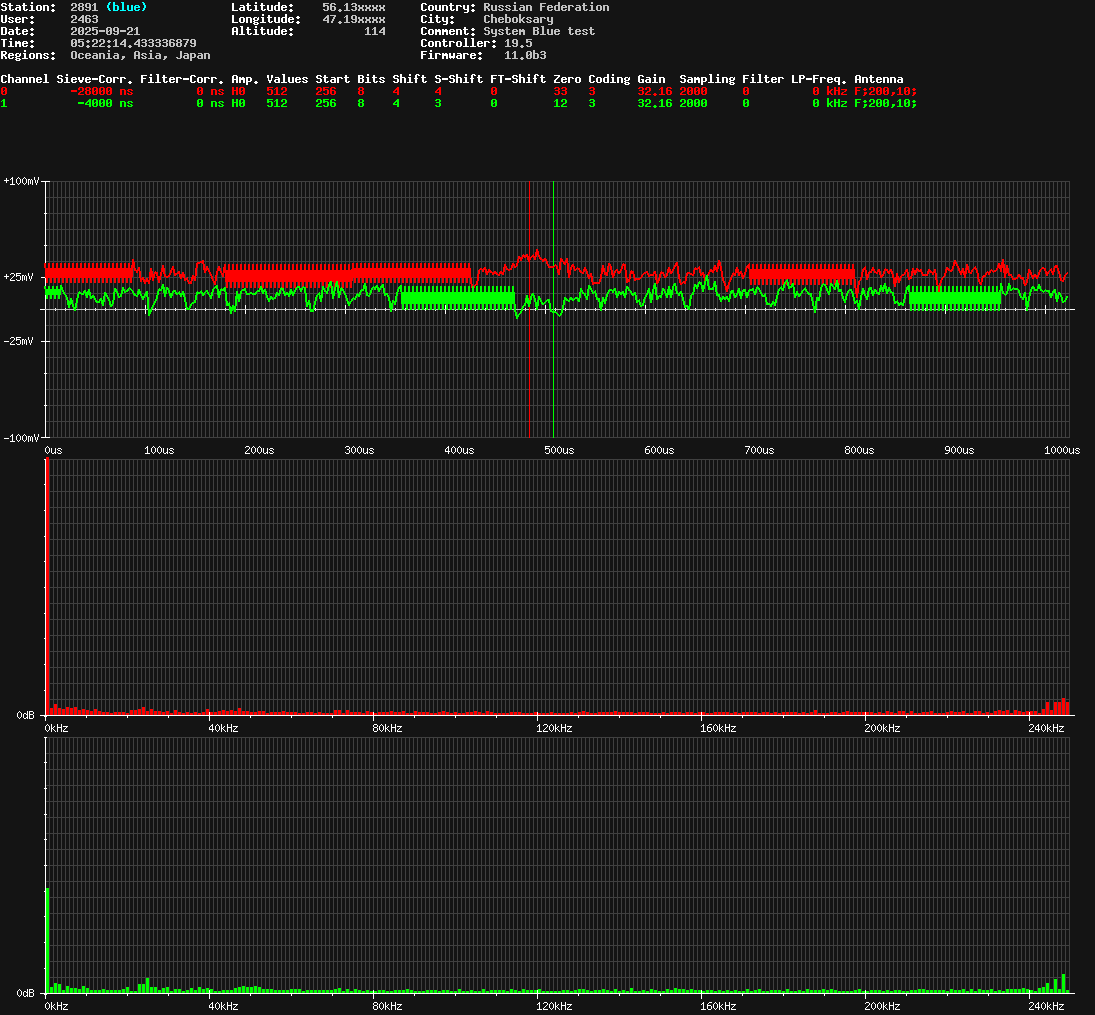Select the firmware version 11.0b3

525,55
